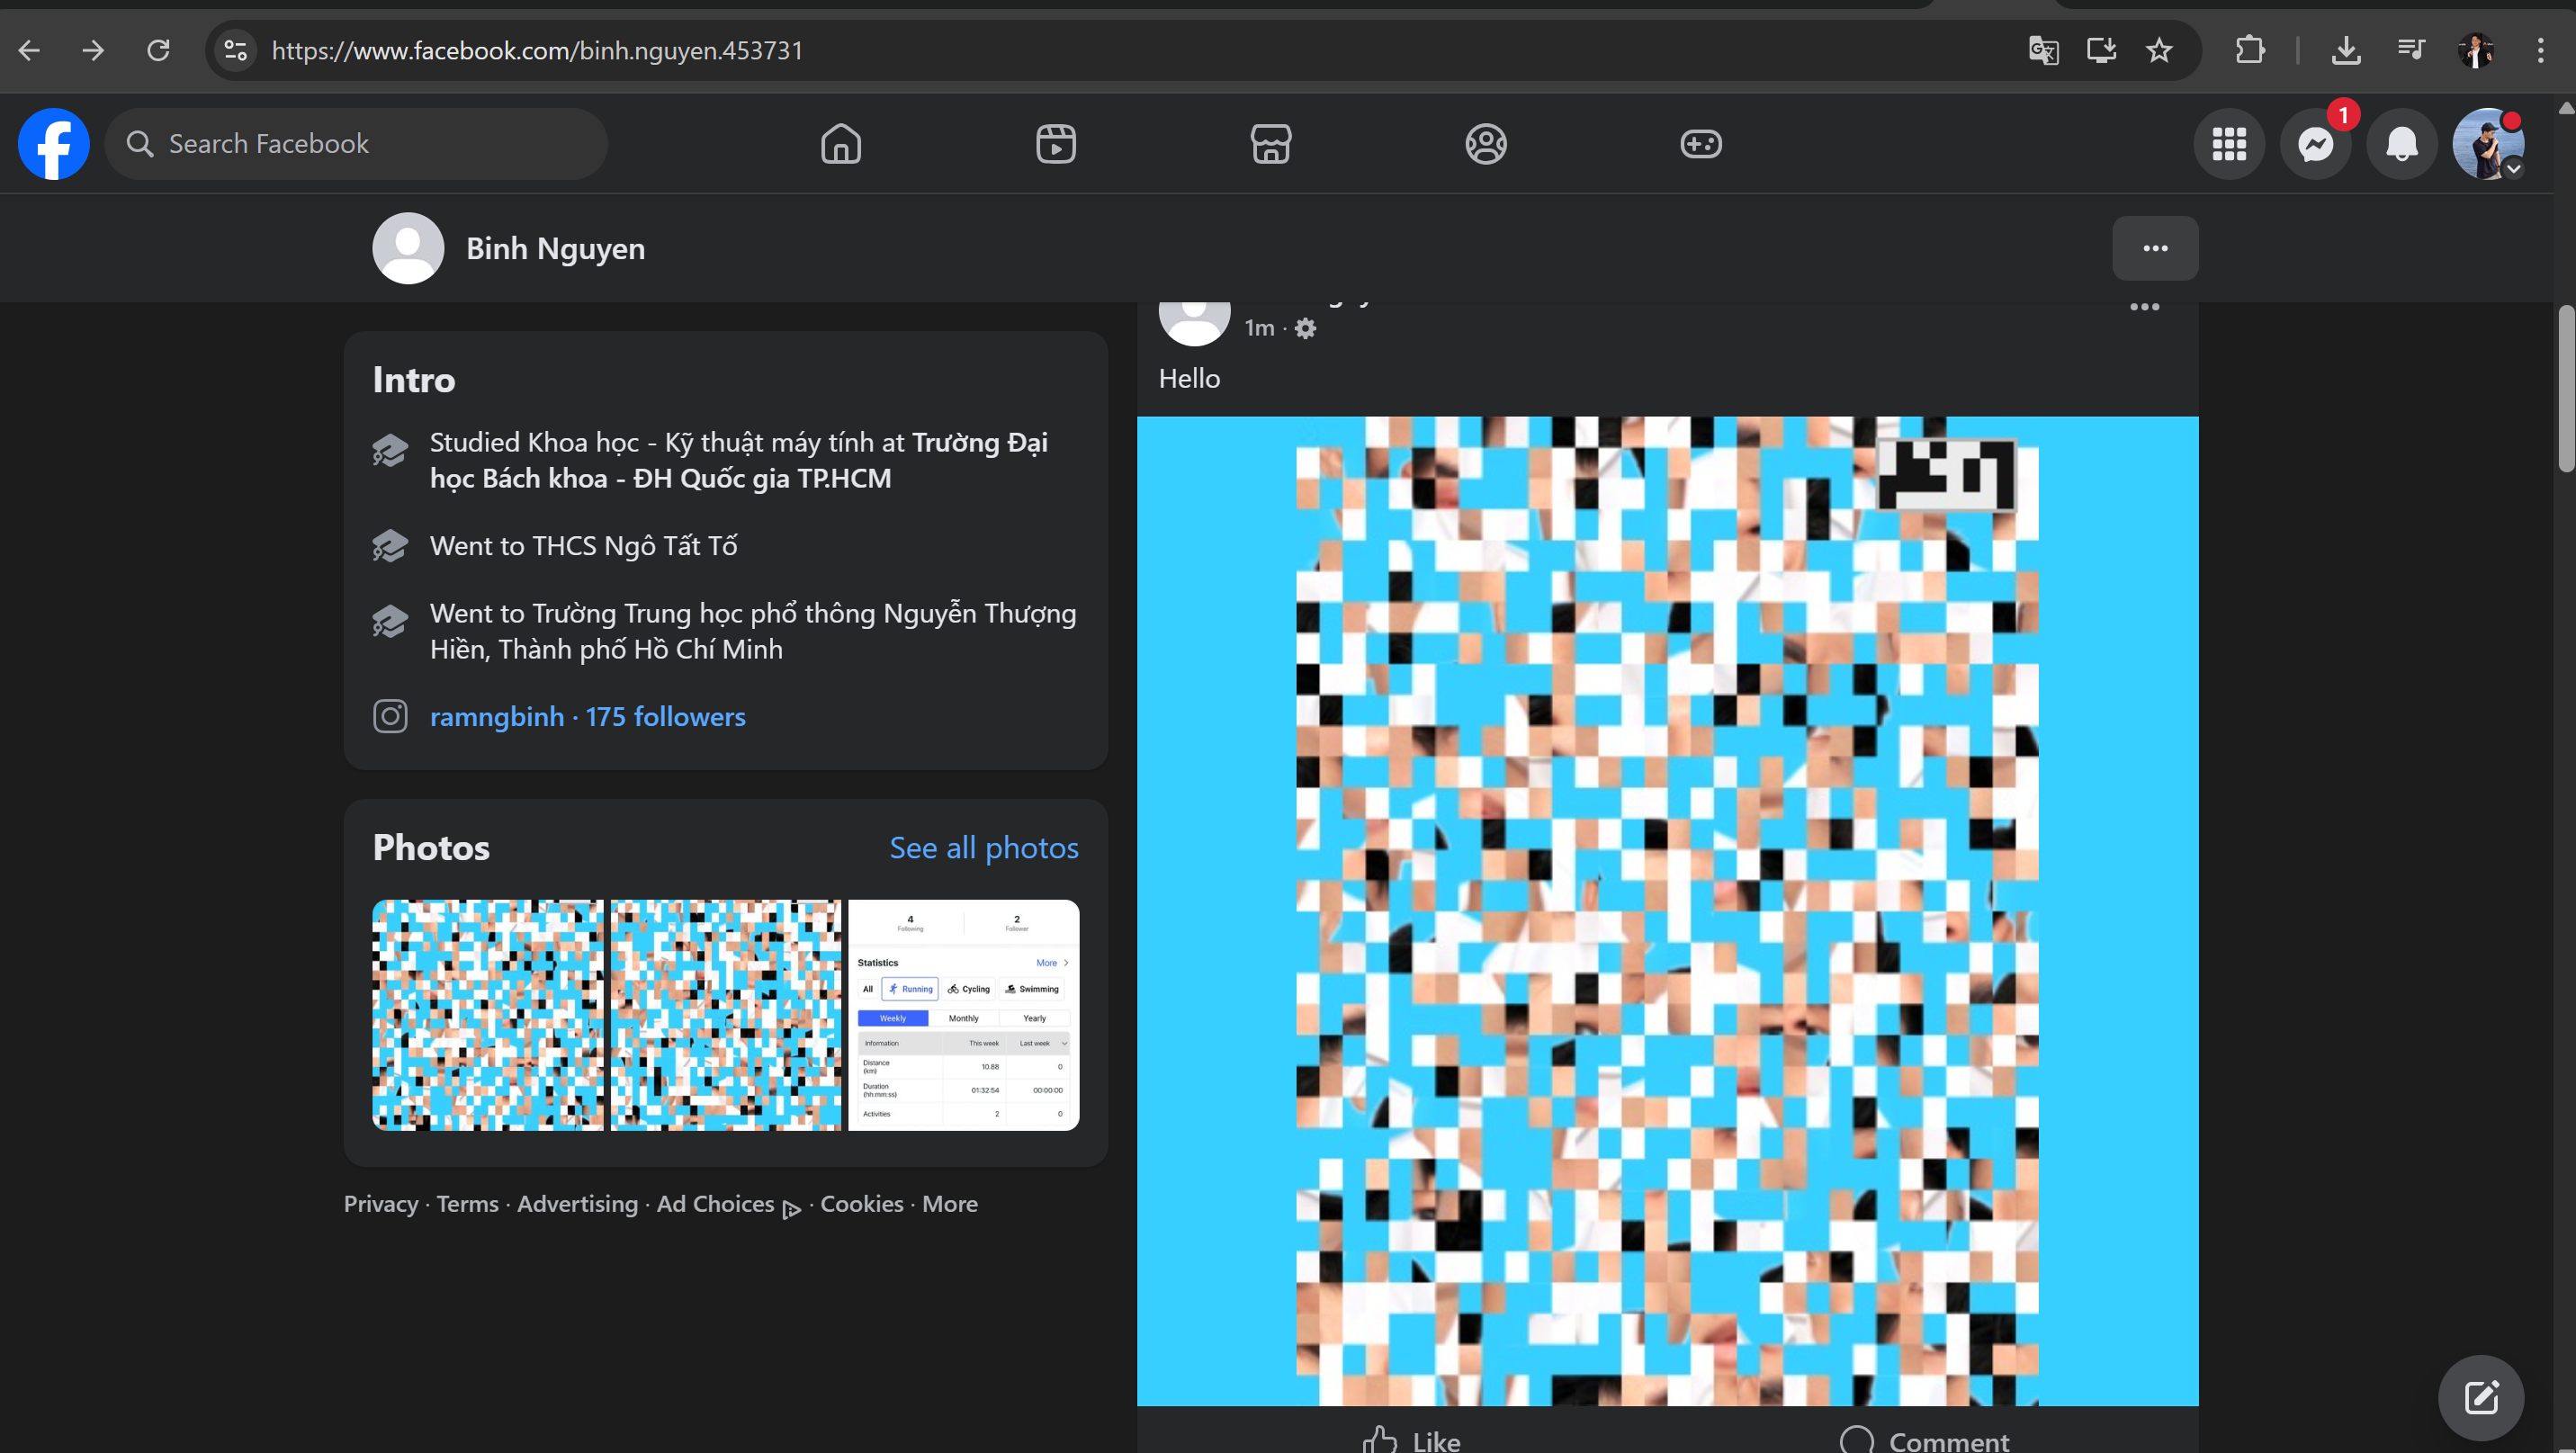This screenshot has height=1453, width=2576.
Task: Open the Marketplace storefront icon
Action: coord(1270,144)
